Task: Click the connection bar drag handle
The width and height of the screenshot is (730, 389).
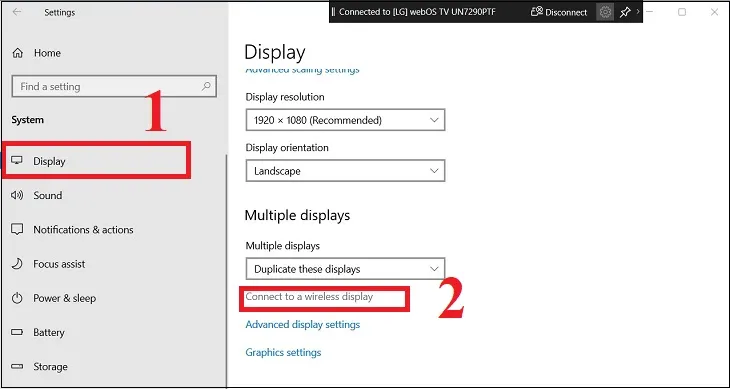Action: click(333, 12)
